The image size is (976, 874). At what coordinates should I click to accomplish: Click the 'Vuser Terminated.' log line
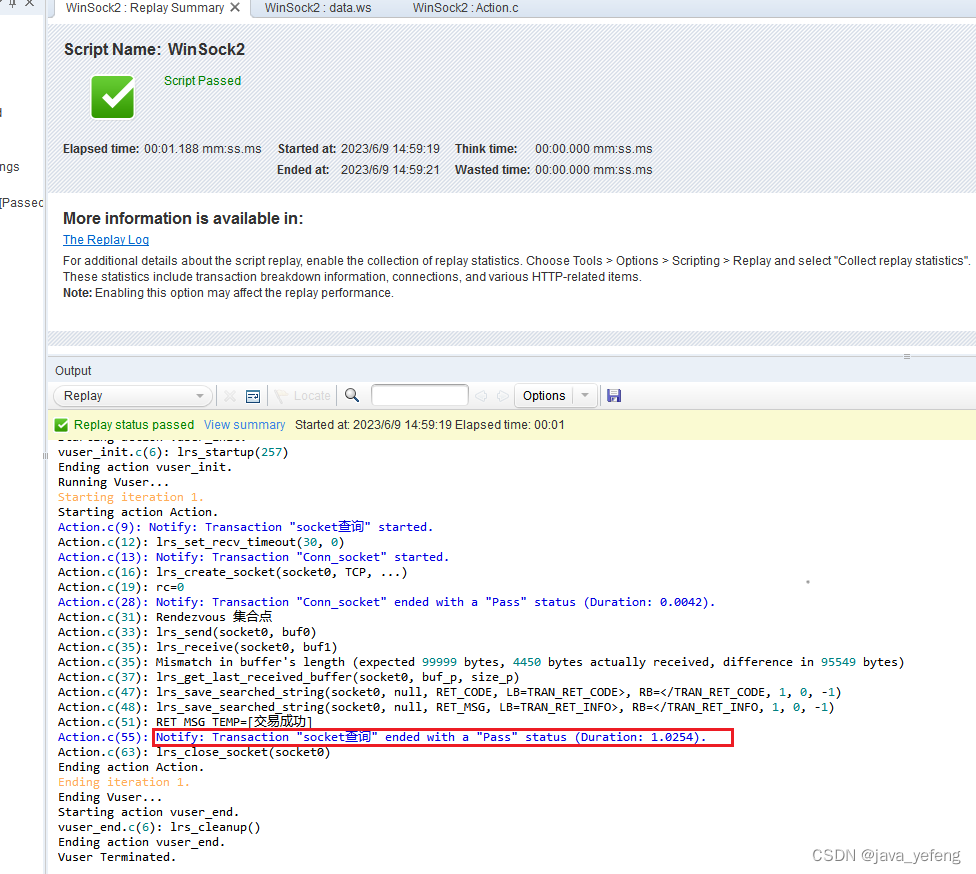tap(117, 857)
